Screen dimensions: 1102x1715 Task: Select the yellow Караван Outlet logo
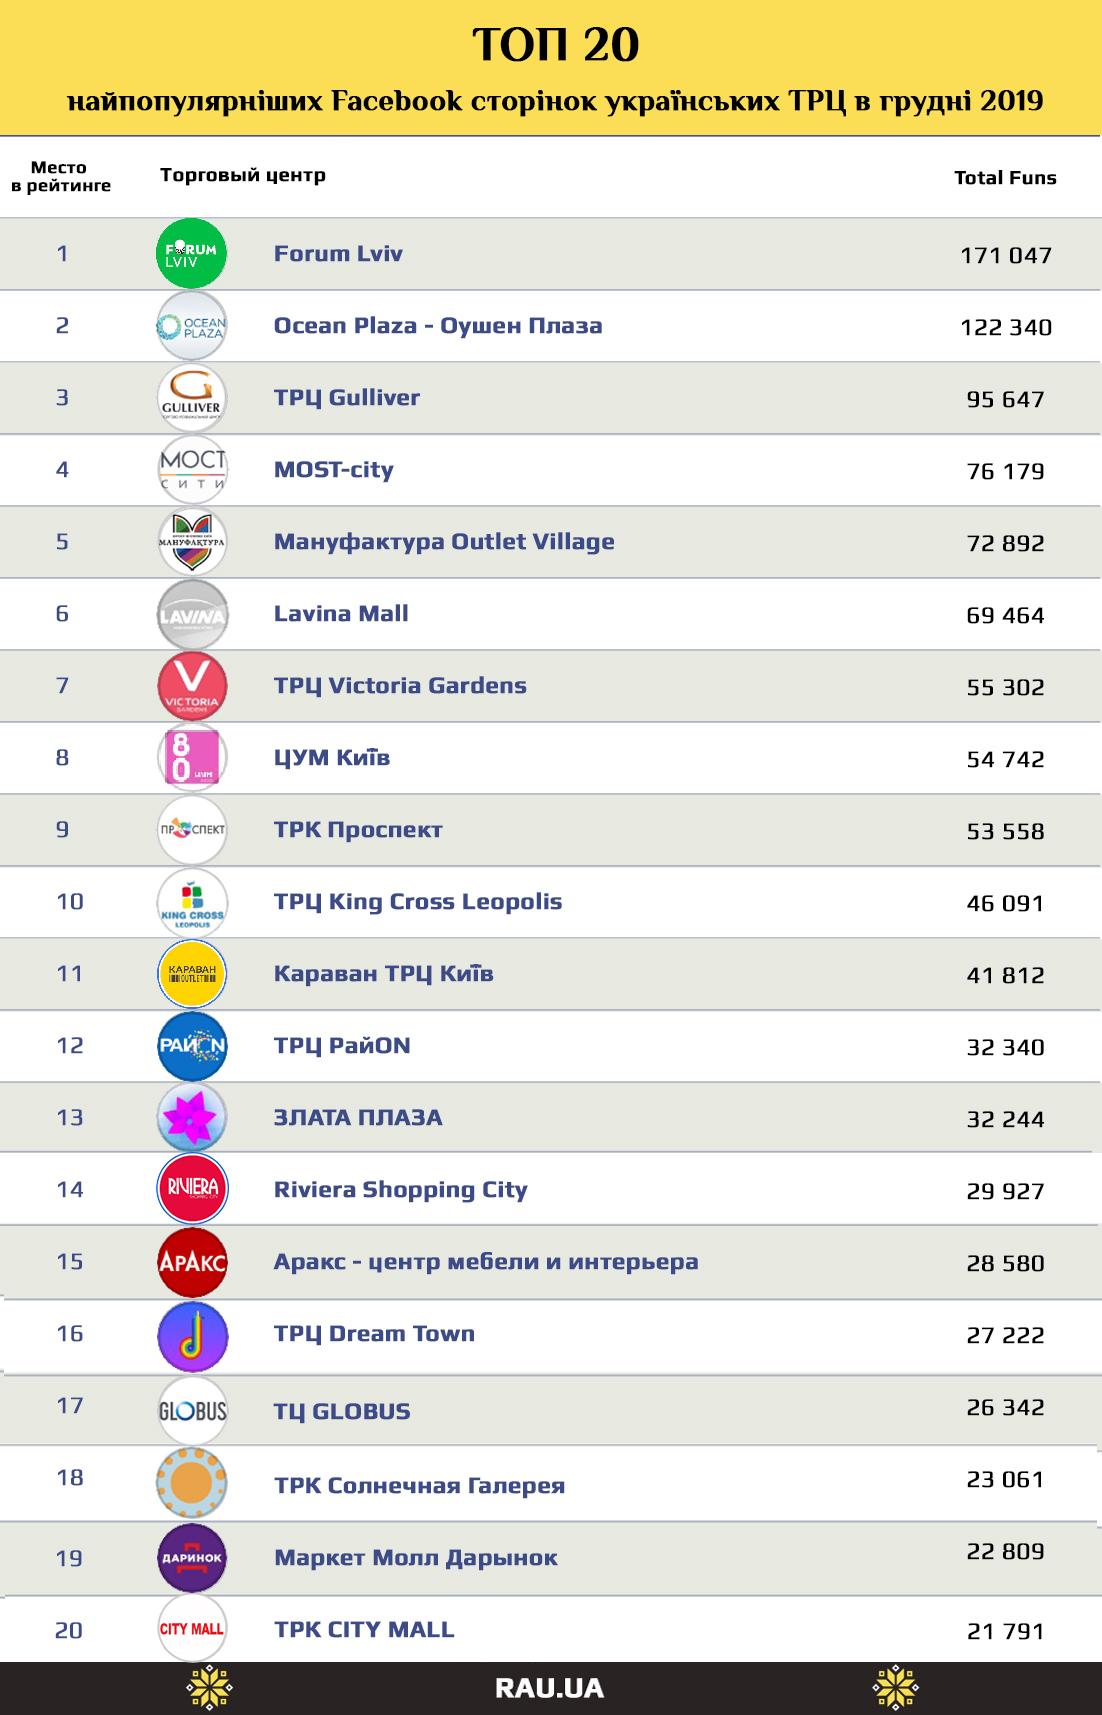192,974
